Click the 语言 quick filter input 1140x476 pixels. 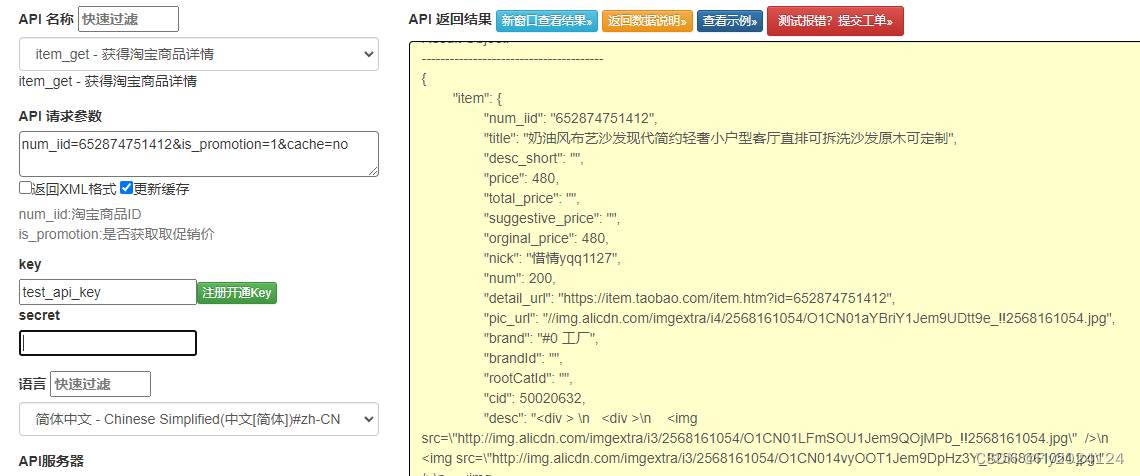(100, 384)
